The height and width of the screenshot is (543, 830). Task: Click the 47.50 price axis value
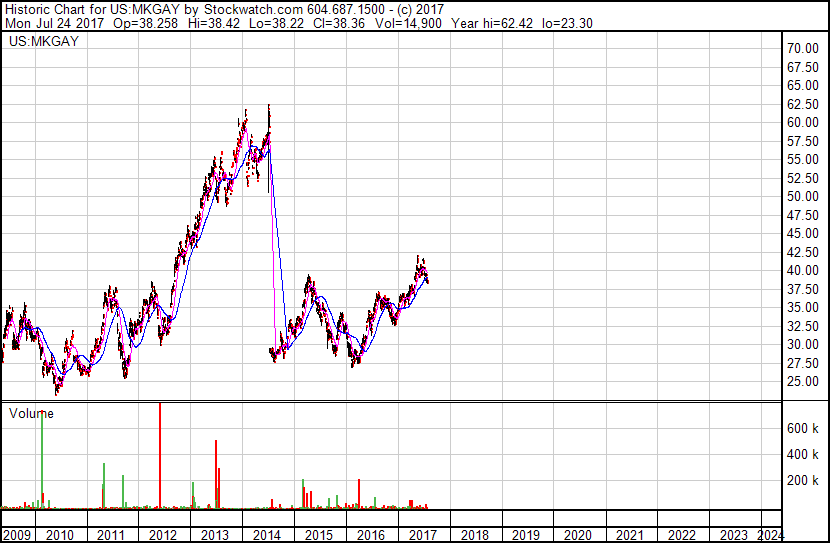point(803,215)
